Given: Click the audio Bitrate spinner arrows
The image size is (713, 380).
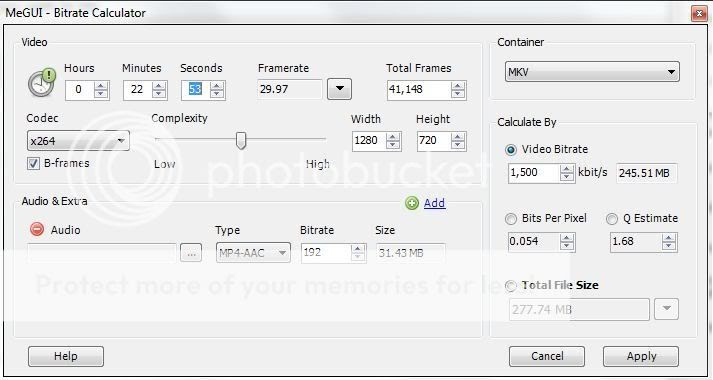Looking at the screenshot, I should 358,253.
